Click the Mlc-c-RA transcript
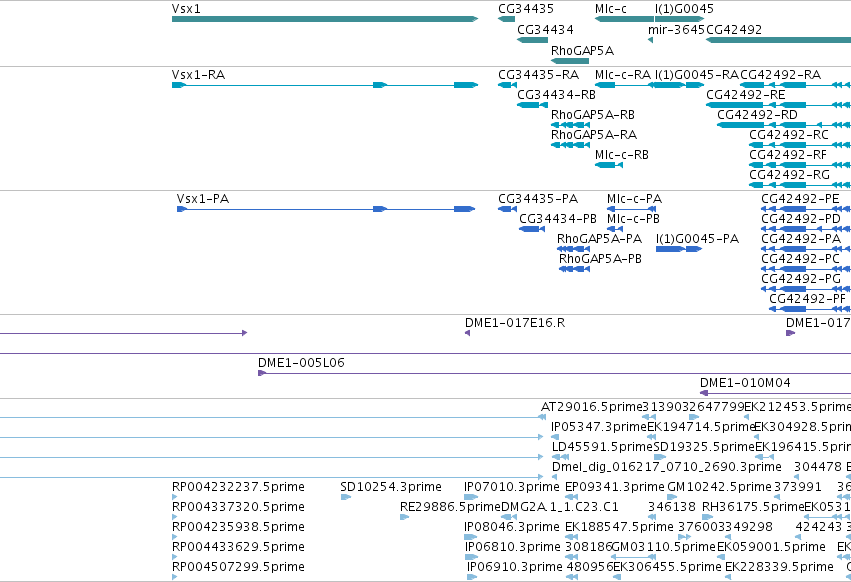 (624, 85)
